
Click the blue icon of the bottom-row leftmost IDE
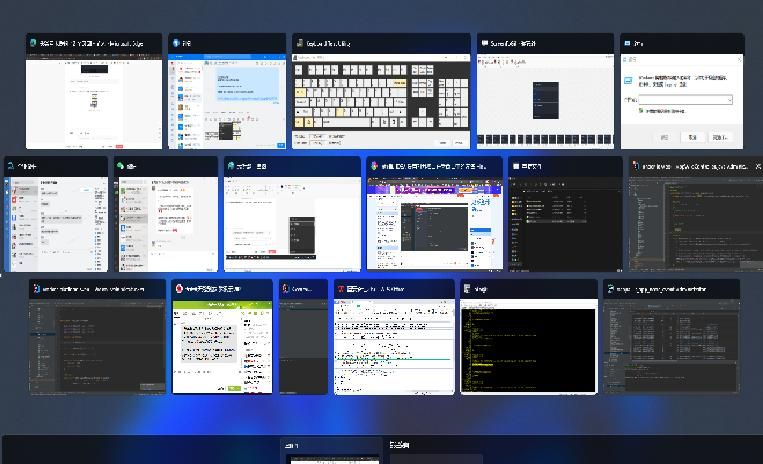click(x=36, y=289)
